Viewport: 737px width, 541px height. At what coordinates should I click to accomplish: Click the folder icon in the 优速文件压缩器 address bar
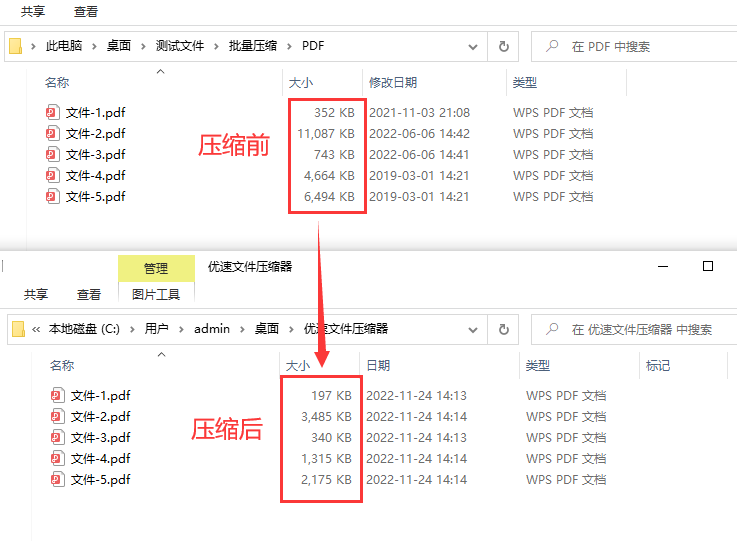click(18, 329)
